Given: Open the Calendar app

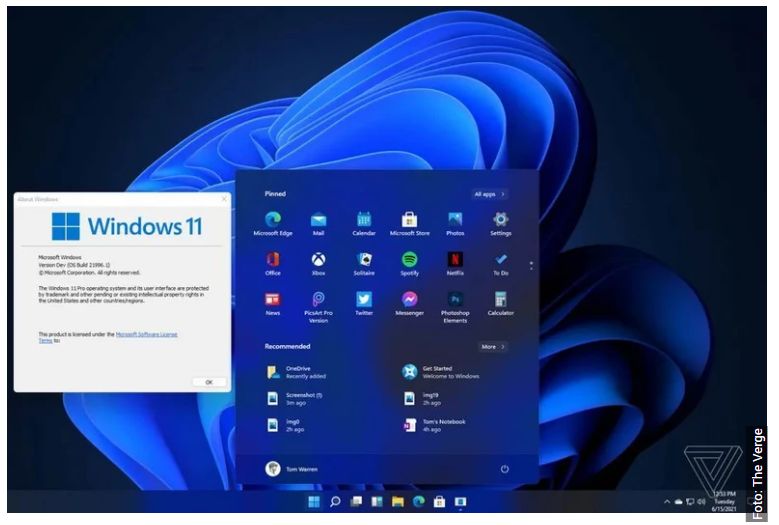Looking at the screenshot, I should click(364, 224).
